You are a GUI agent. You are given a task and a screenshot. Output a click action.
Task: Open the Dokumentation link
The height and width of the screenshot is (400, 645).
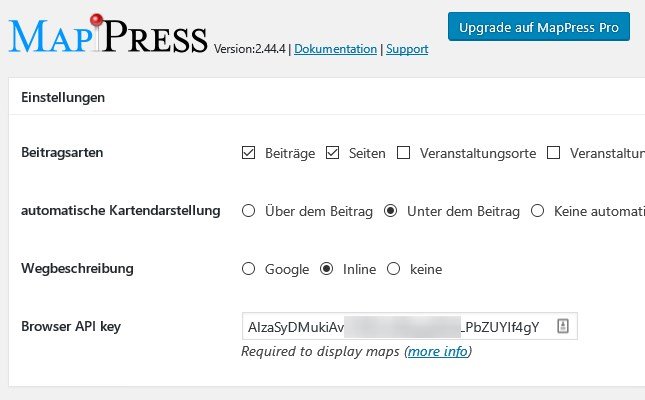click(335, 49)
